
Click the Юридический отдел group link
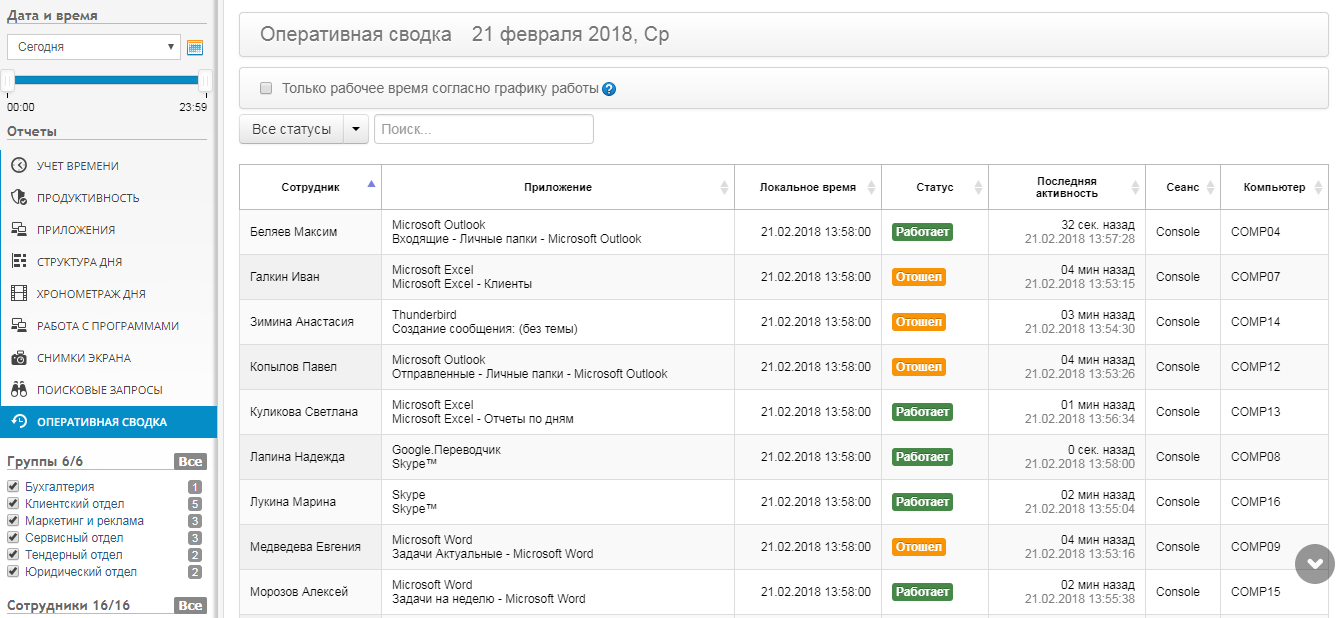81,572
